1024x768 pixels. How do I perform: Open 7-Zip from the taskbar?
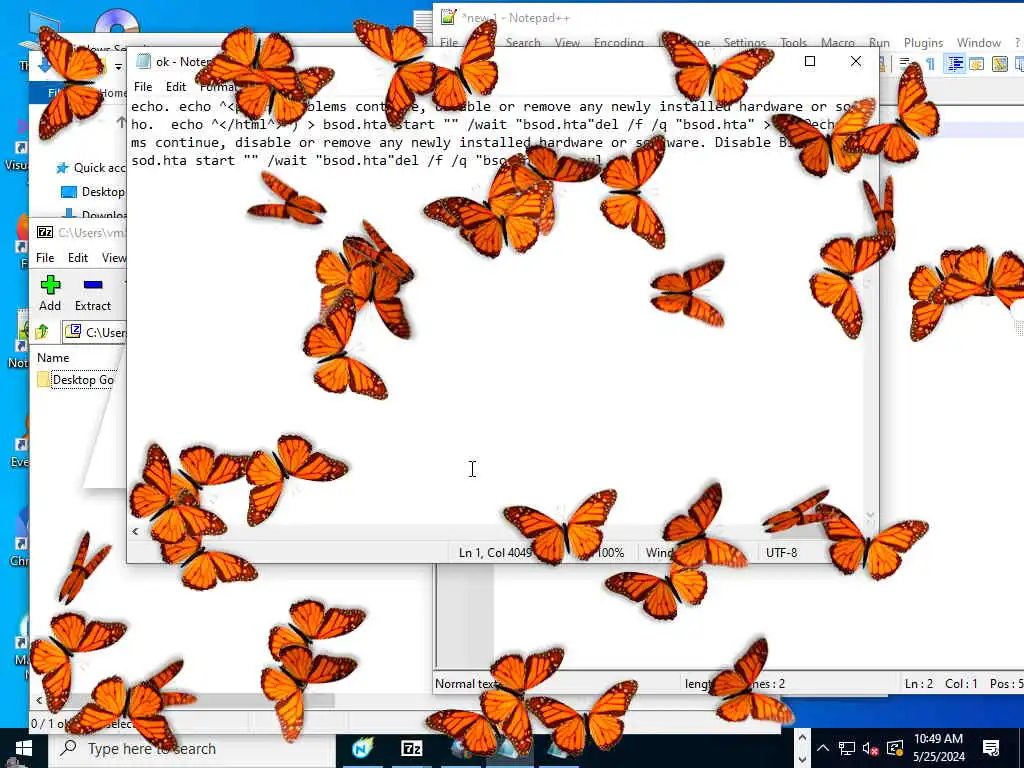click(411, 748)
